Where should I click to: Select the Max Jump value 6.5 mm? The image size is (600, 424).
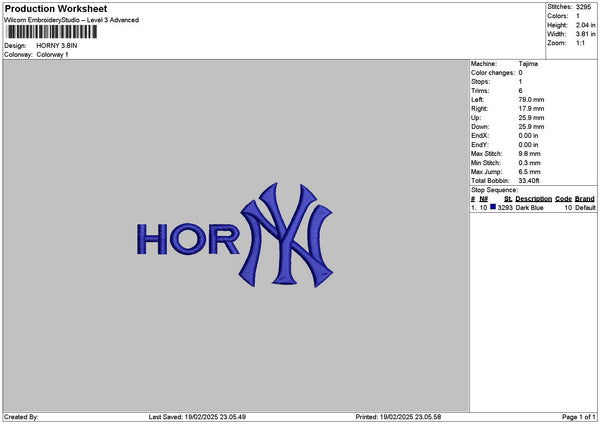530,172
